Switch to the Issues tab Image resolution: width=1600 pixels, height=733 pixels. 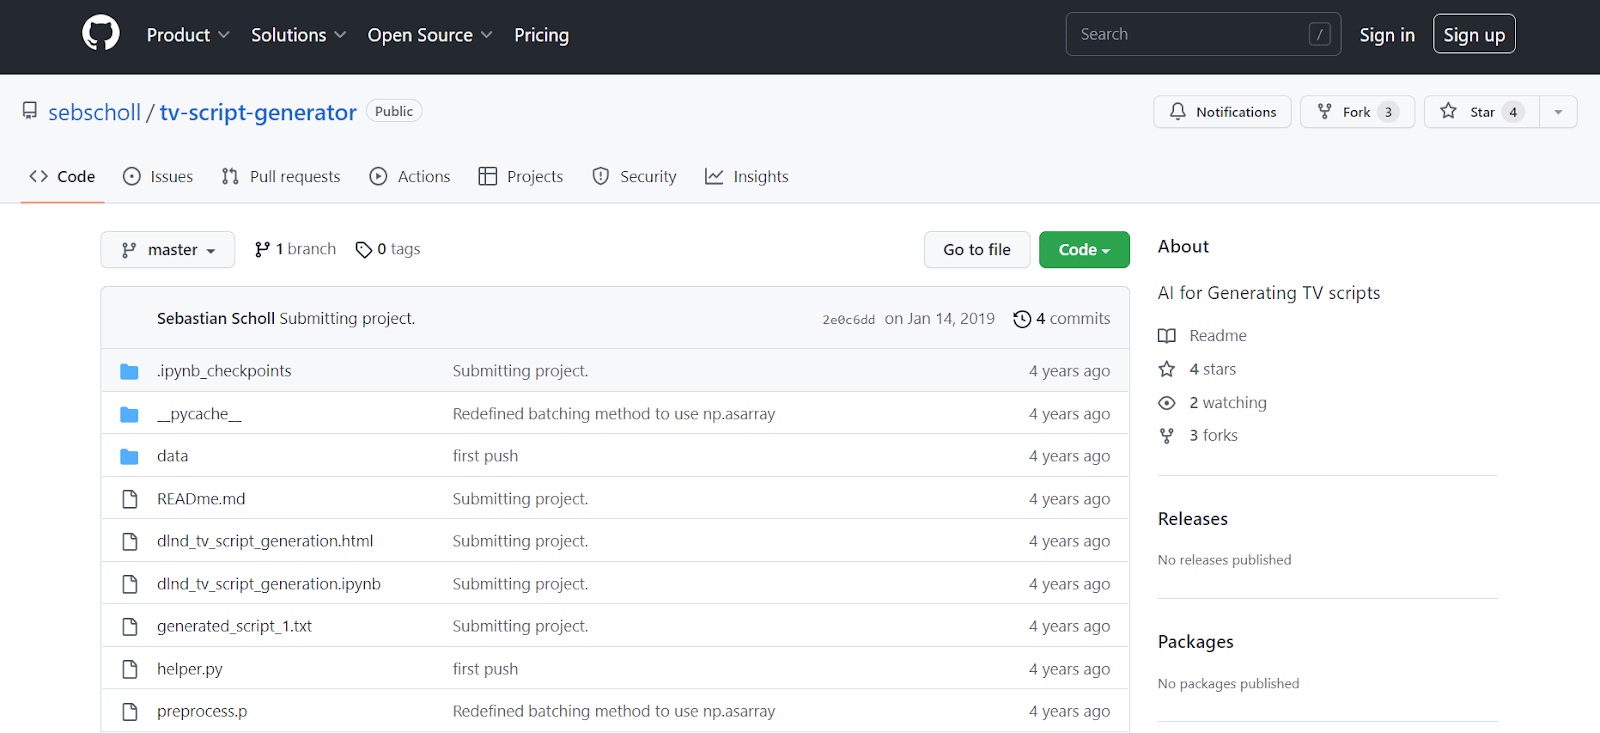[x=158, y=177]
